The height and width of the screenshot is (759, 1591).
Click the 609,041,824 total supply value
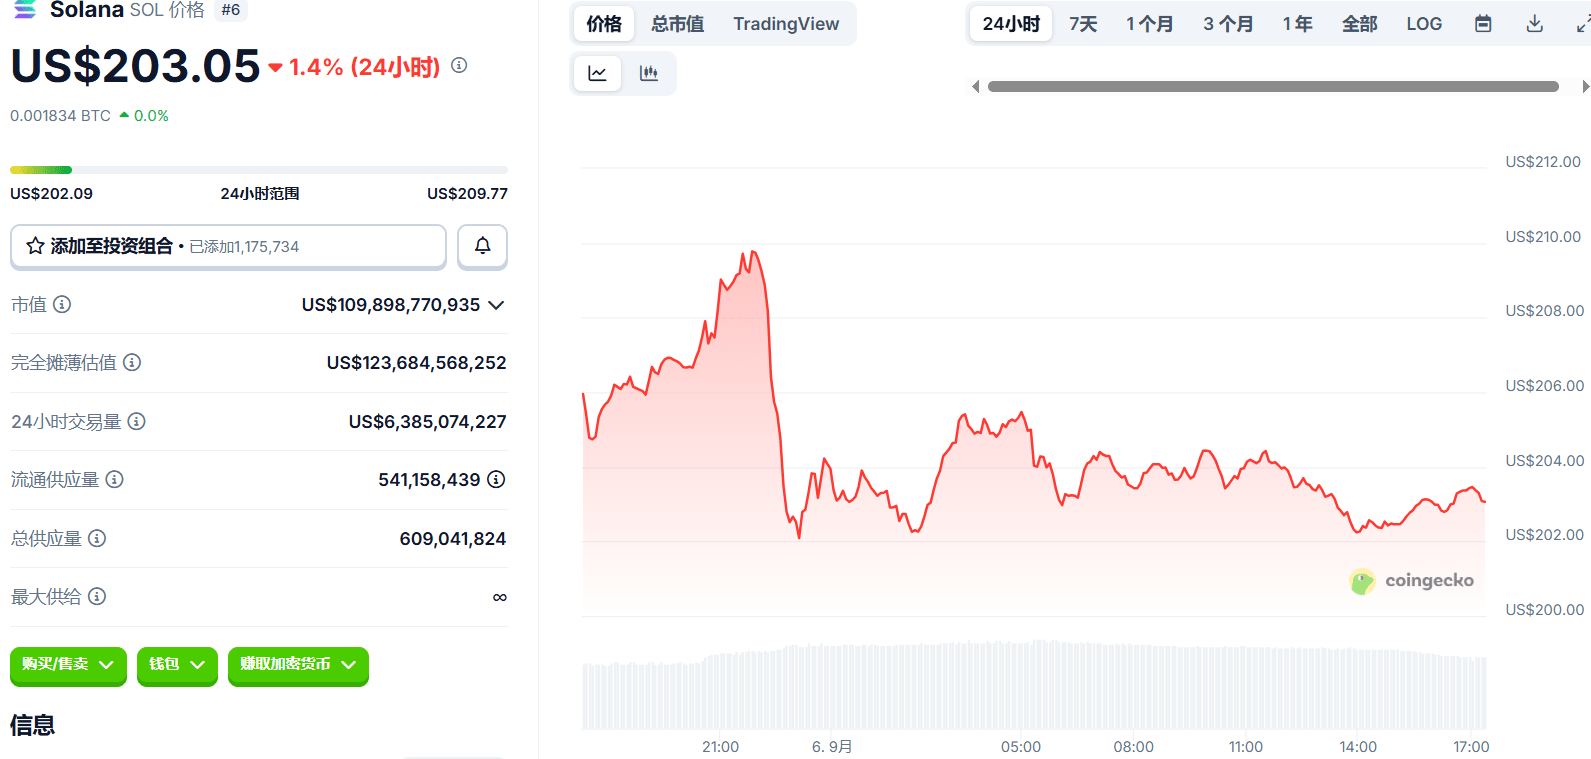pyautogui.click(x=453, y=539)
